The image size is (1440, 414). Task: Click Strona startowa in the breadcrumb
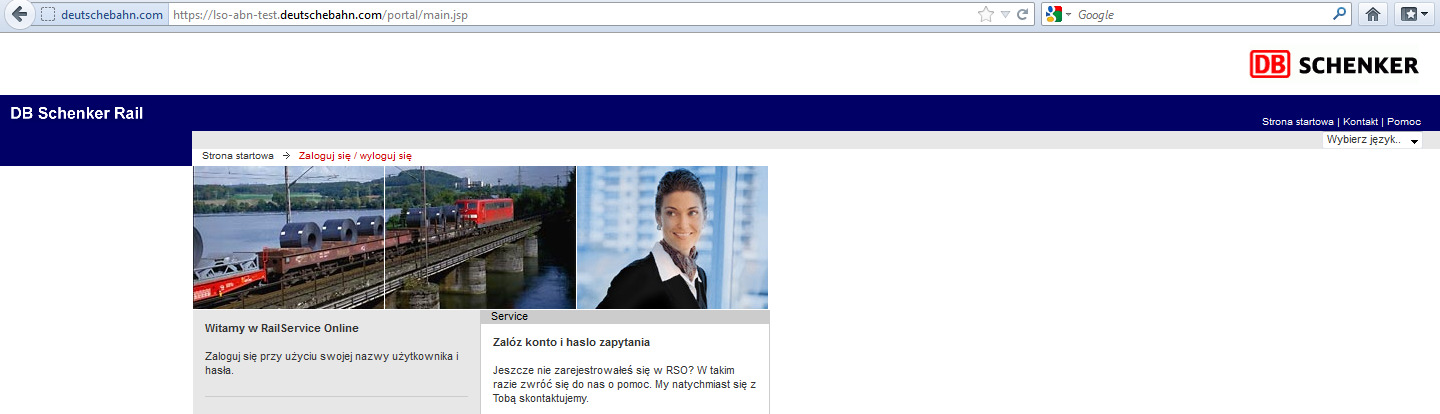(238, 156)
